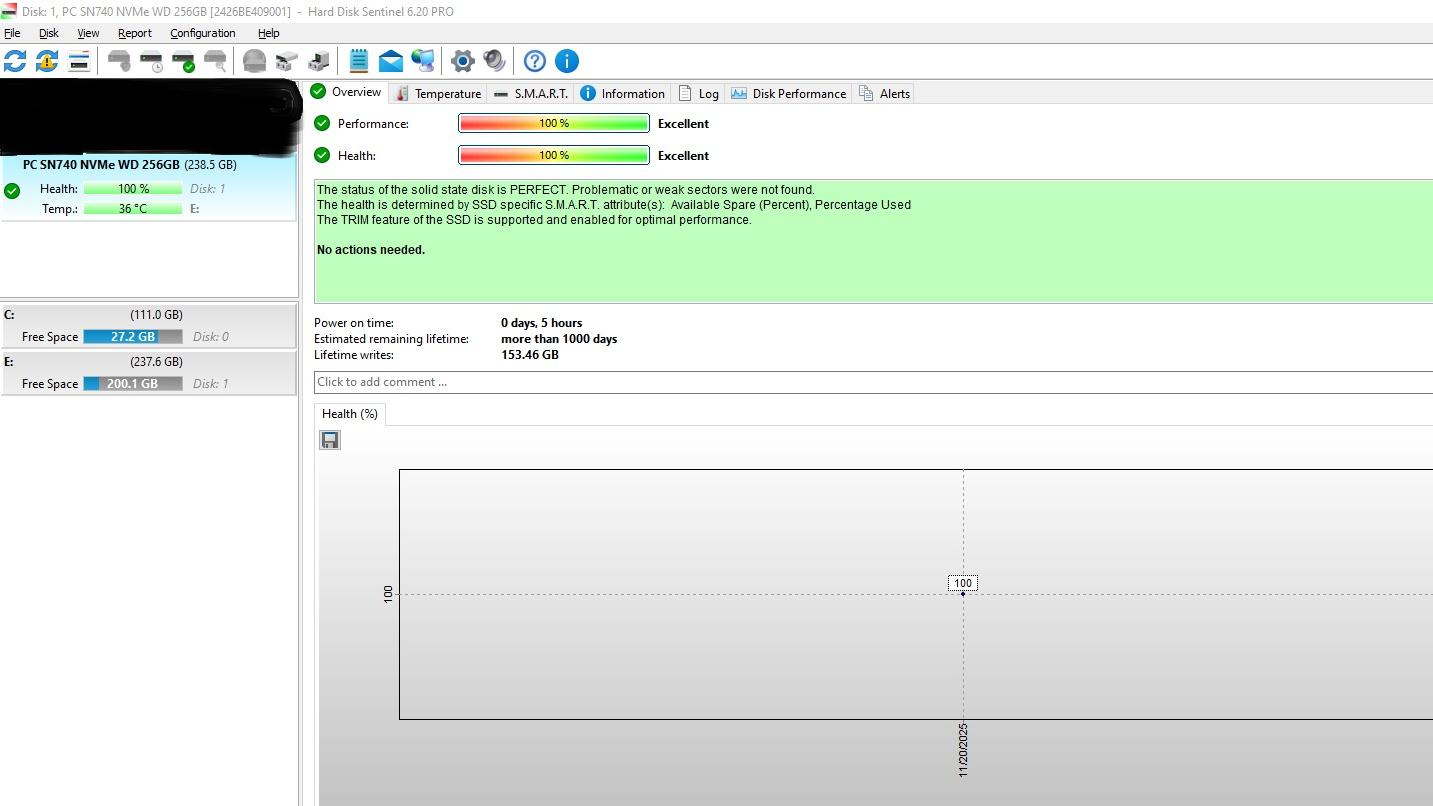Switch to the S.M.A.R.T. tab

531,93
